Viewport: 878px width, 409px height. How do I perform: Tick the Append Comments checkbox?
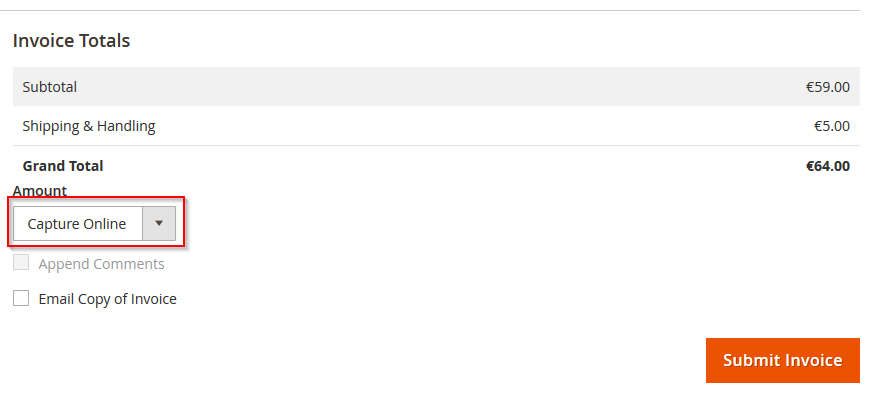coord(21,262)
